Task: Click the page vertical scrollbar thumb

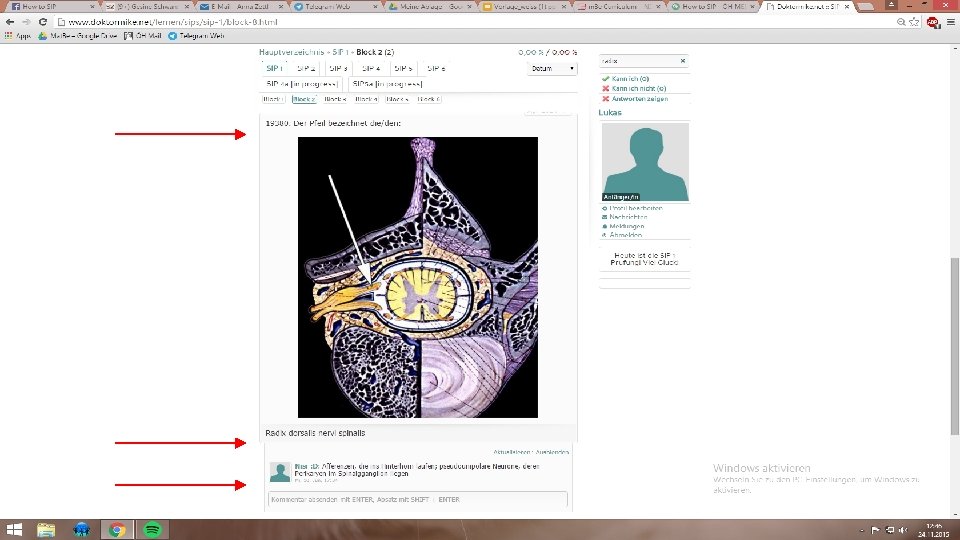Action: click(x=954, y=346)
